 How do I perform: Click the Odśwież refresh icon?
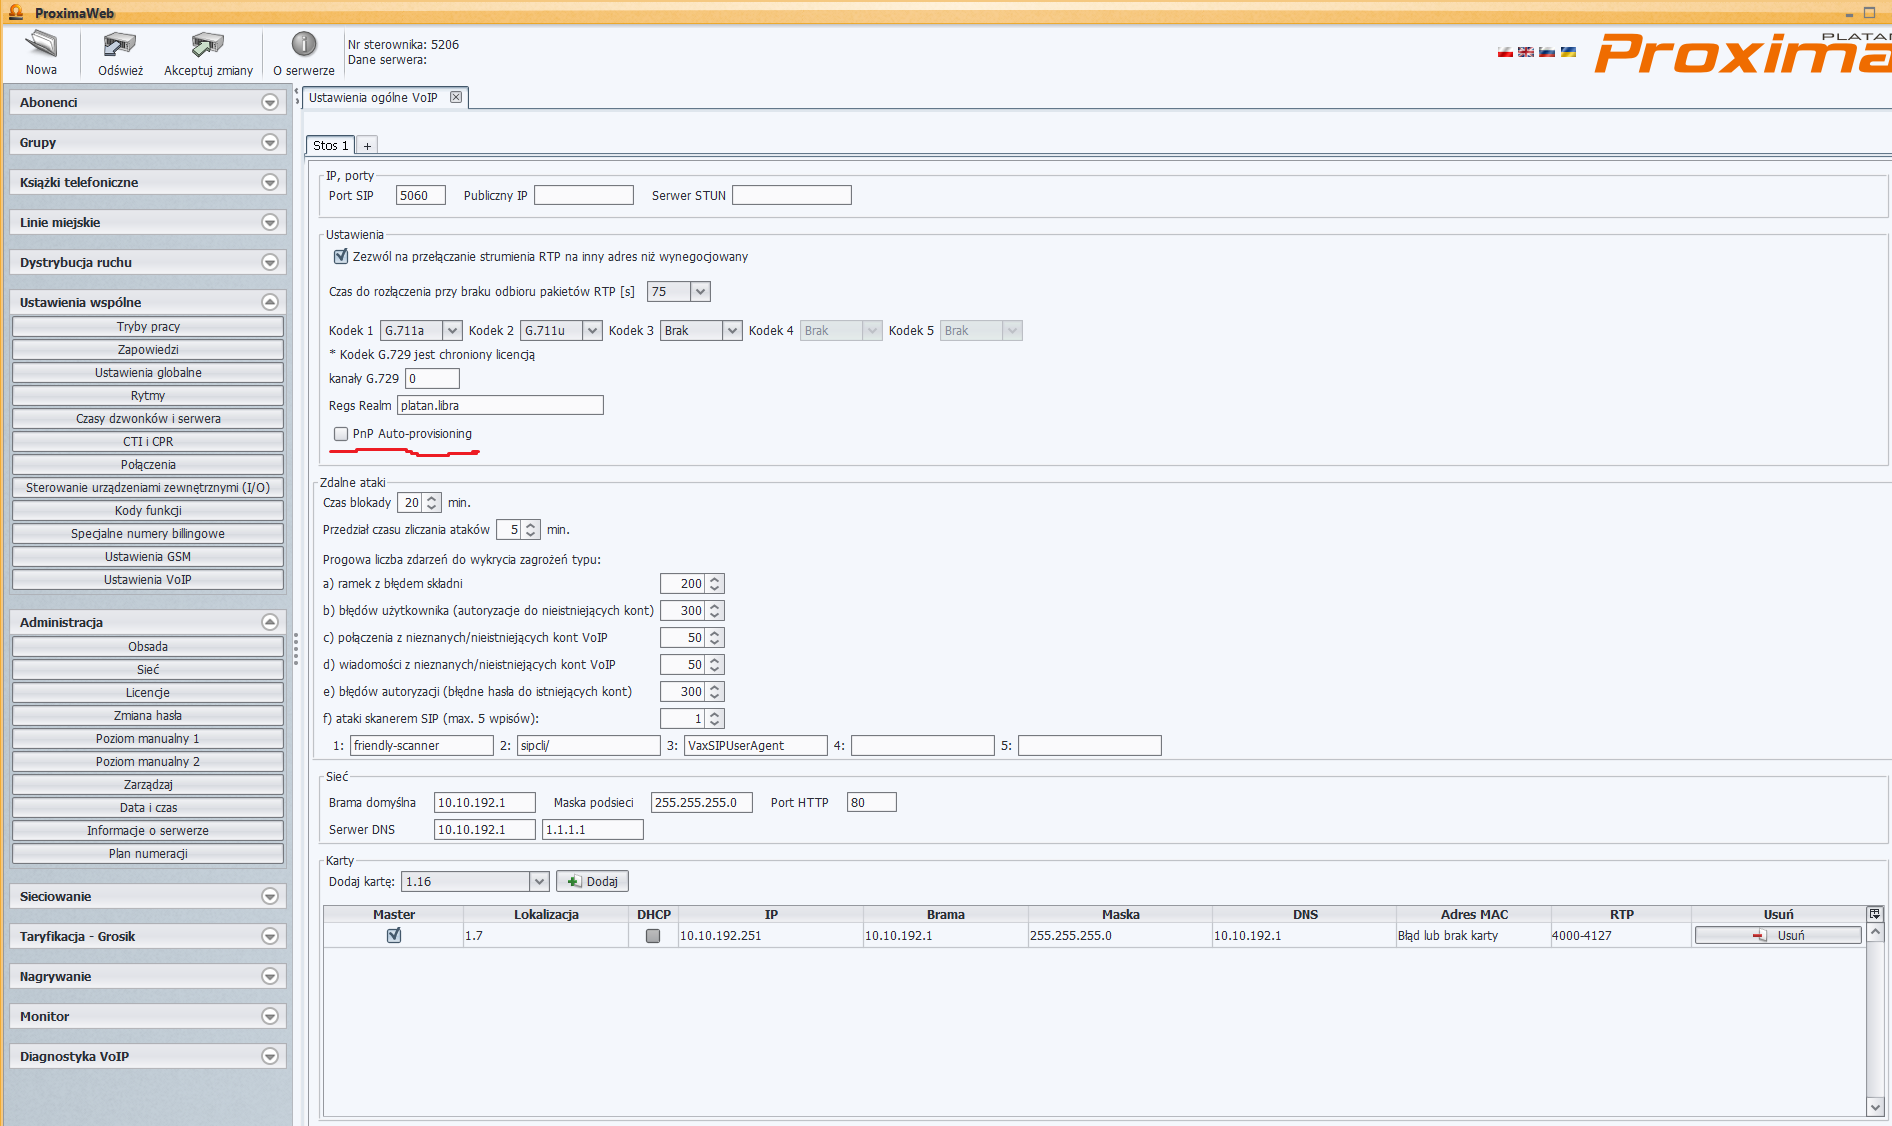pyautogui.click(x=120, y=44)
